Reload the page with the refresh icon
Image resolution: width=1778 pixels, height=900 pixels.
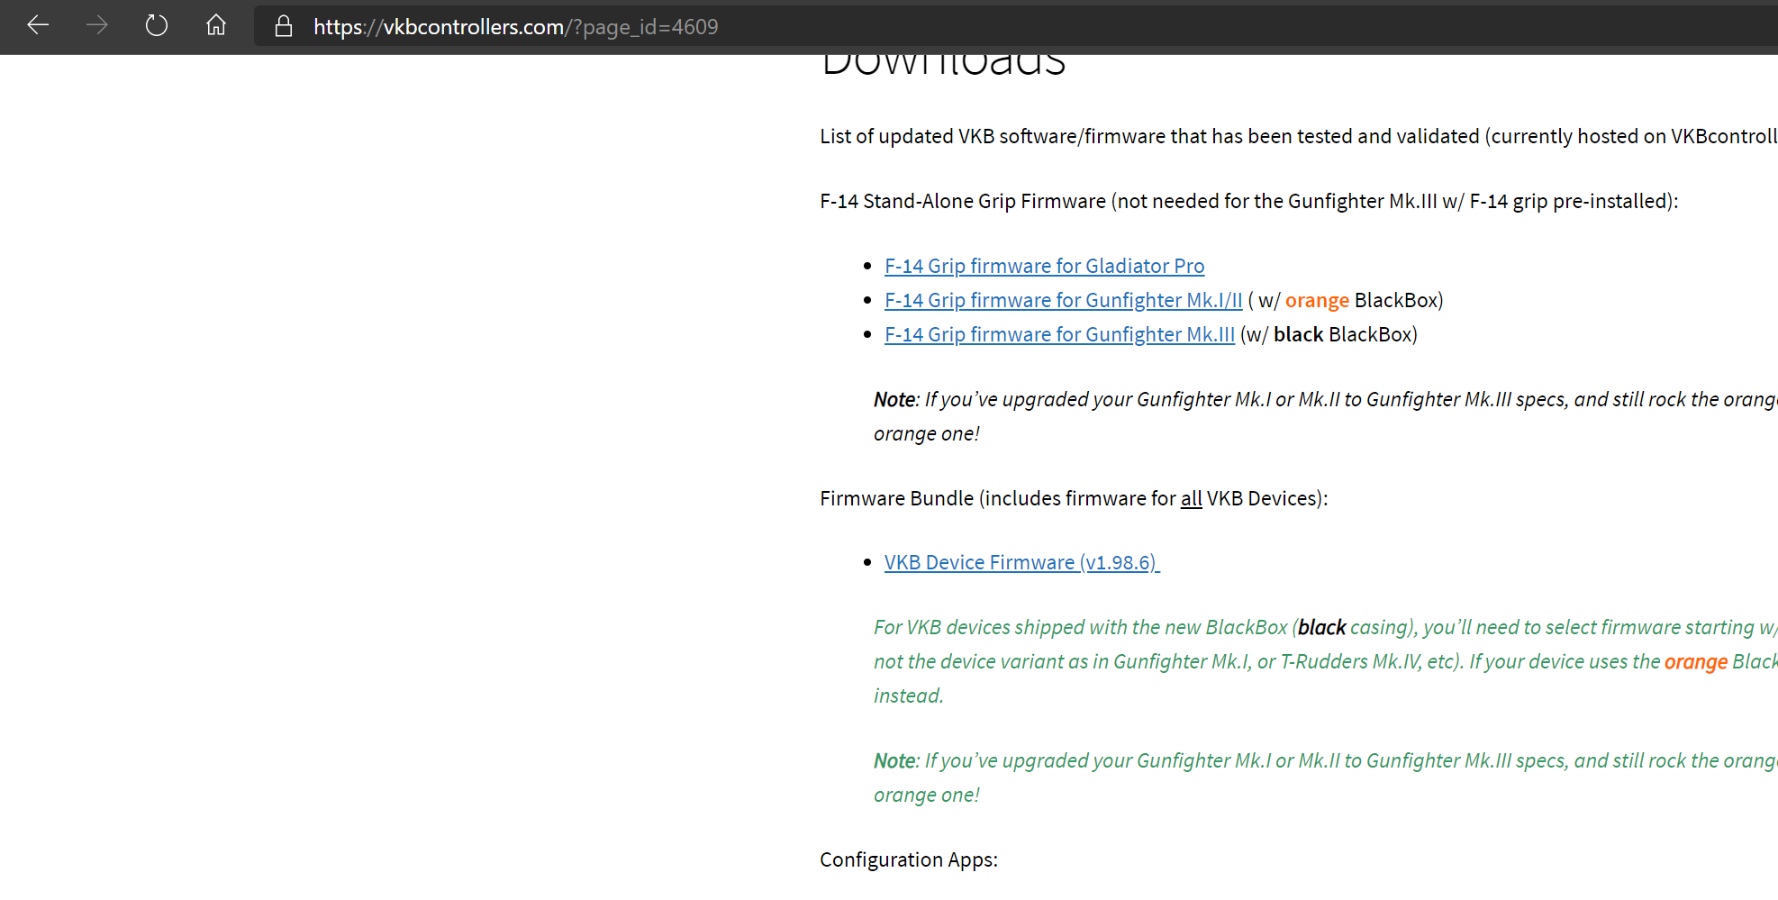156,26
